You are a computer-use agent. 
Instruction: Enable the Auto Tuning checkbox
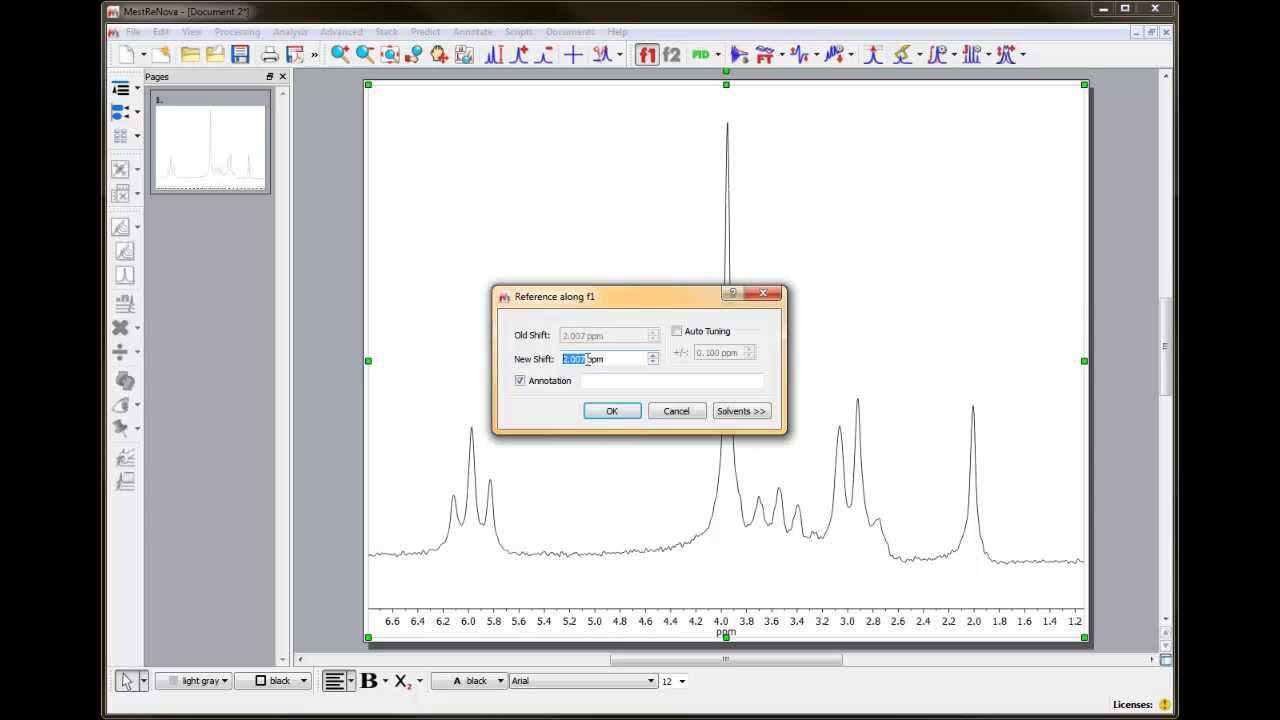(677, 331)
